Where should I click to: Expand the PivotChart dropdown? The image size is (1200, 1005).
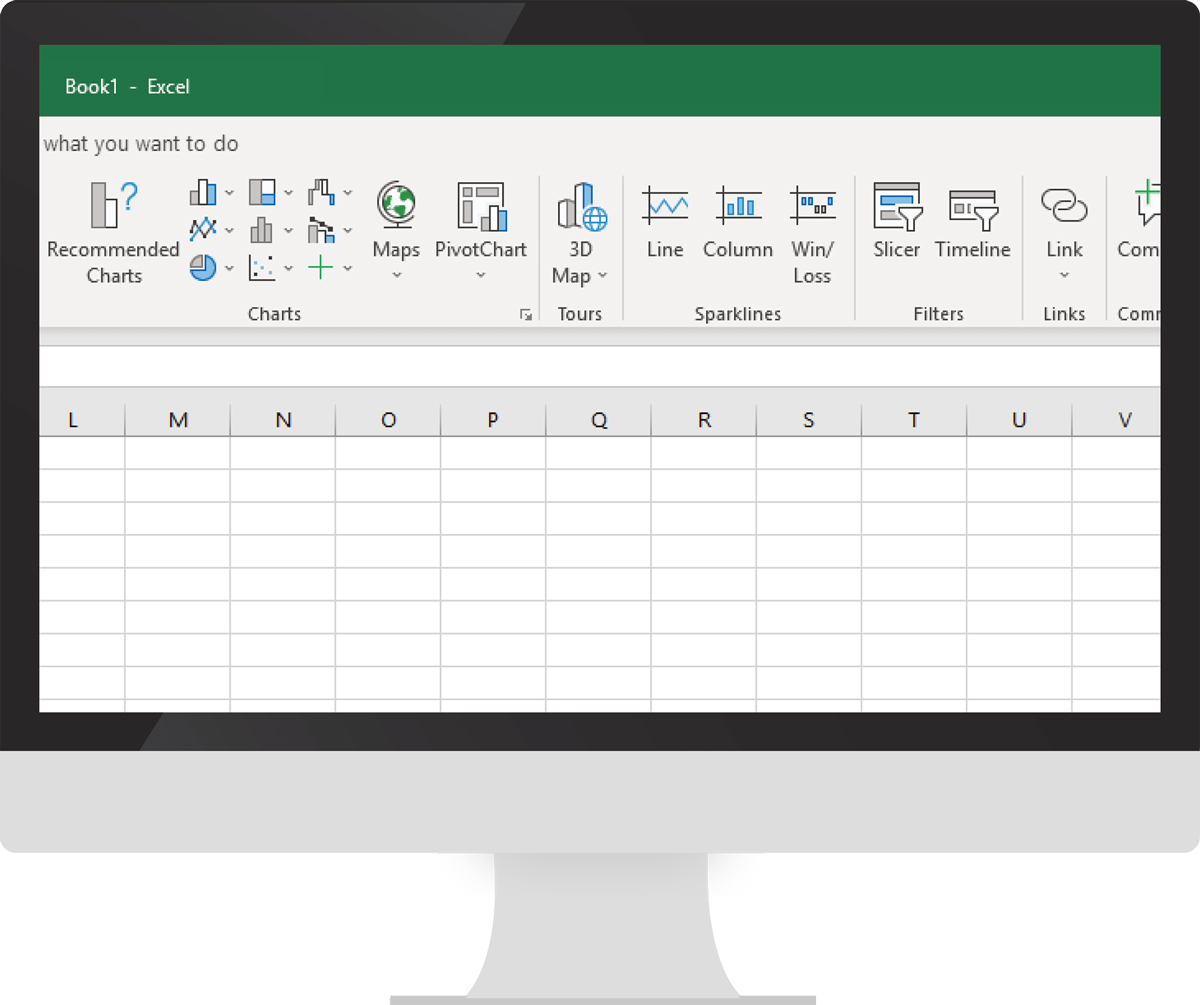[480, 275]
